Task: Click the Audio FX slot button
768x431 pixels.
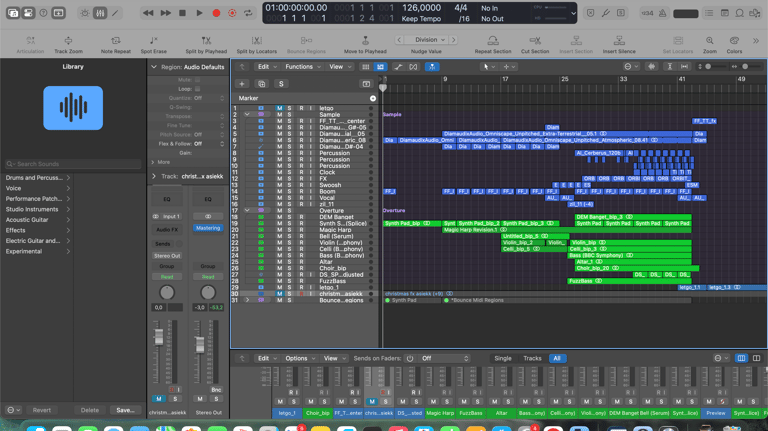Action: tap(166, 229)
